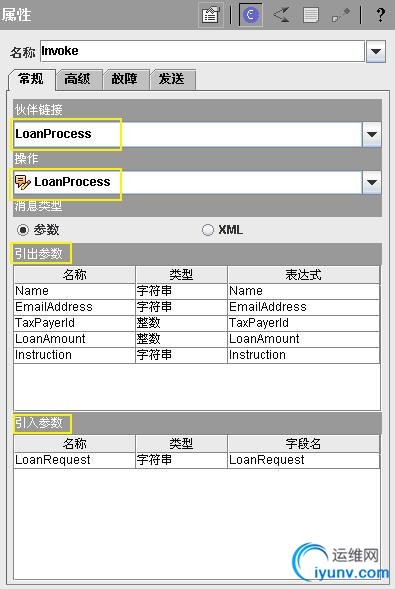This screenshot has height=589, width=395.
Task: Click the 字符串 type cell of Name row
Action: click(x=181, y=291)
